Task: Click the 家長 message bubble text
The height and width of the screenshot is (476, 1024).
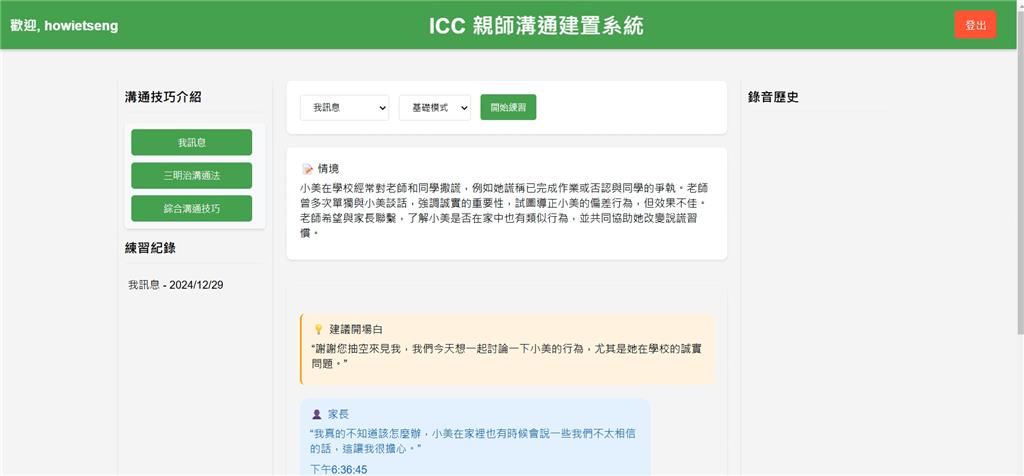Action: click(472, 441)
